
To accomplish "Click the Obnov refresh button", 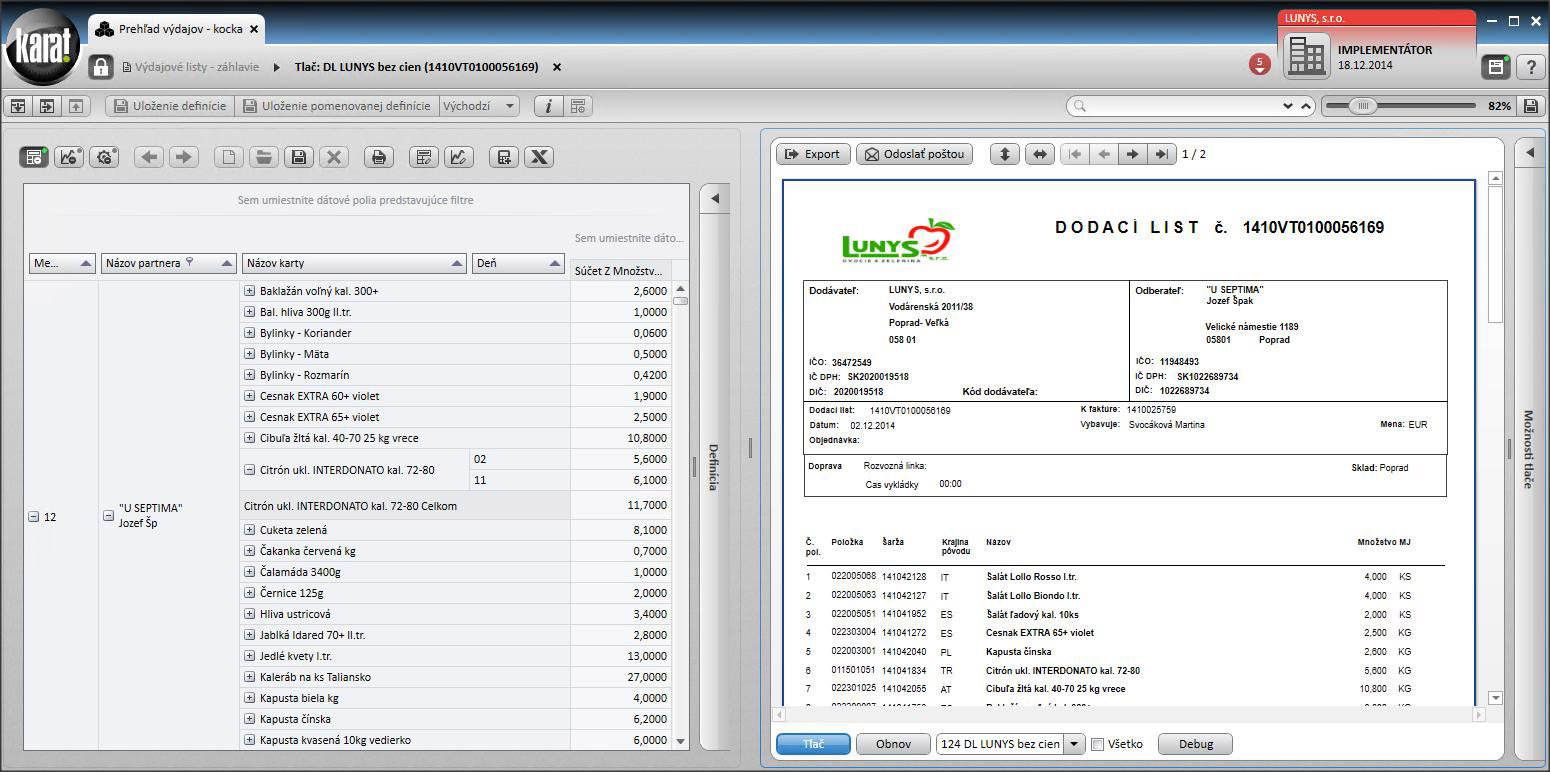I will pyautogui.click(x=893, y=744).
